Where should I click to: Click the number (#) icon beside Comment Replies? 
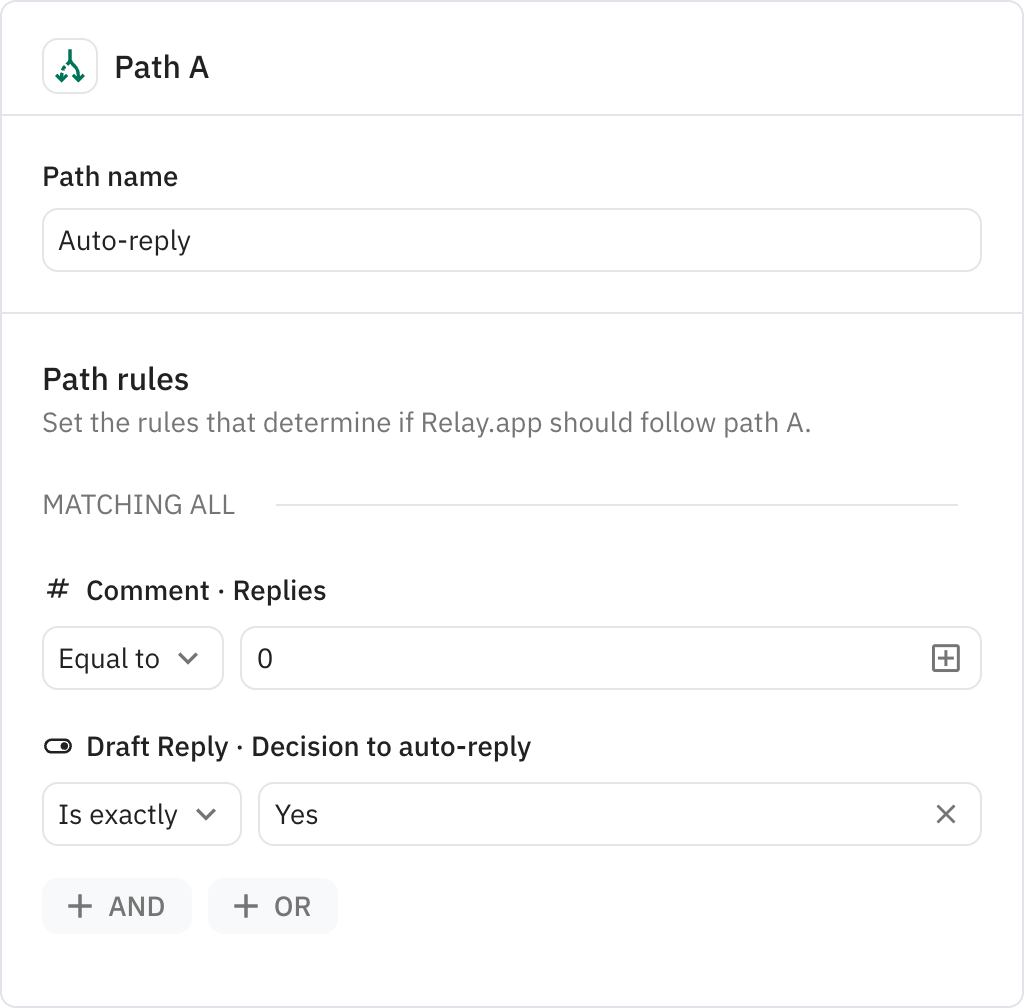58,590
